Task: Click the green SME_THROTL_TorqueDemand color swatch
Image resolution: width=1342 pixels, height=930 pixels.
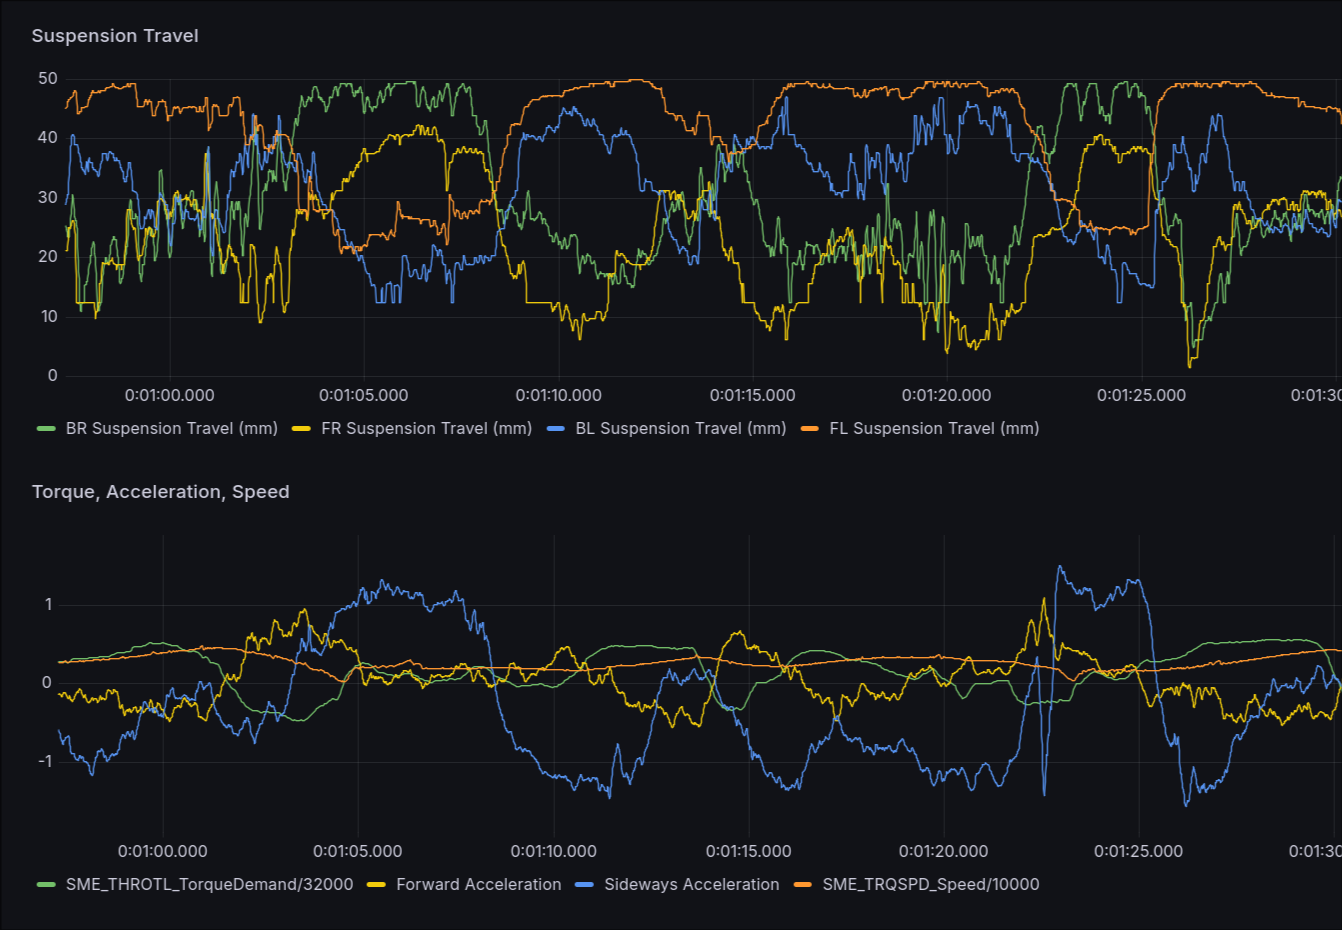Action: [x=46, y=885]
